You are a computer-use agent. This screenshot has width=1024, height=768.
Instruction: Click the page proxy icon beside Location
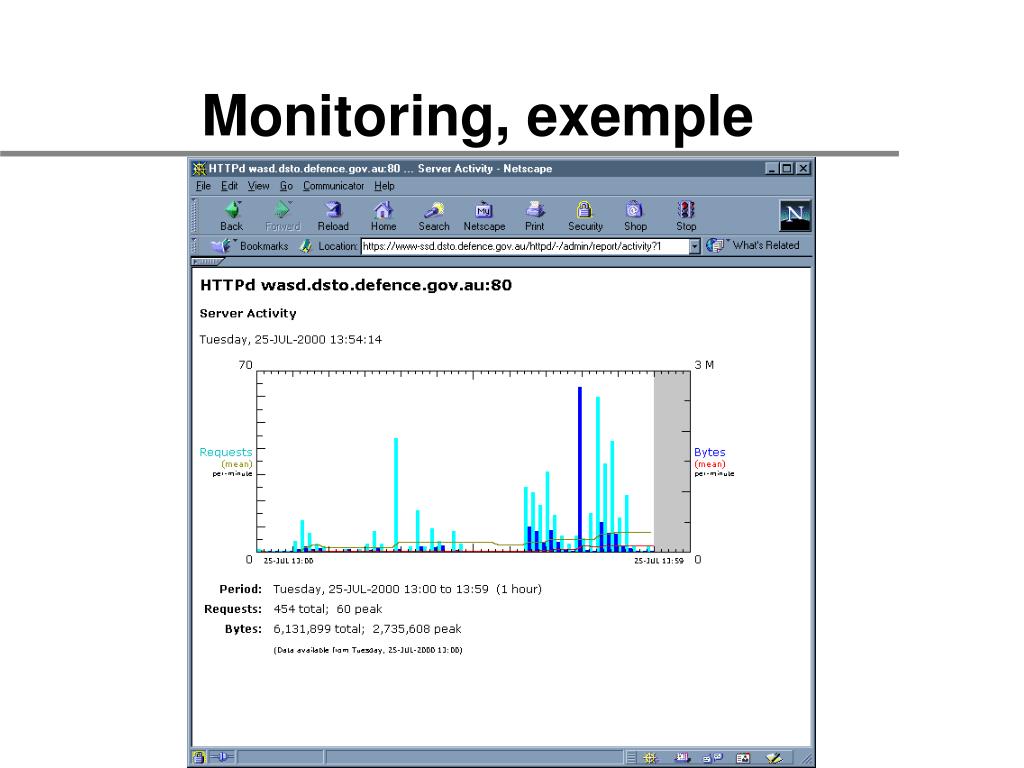[x=305, y=246]
